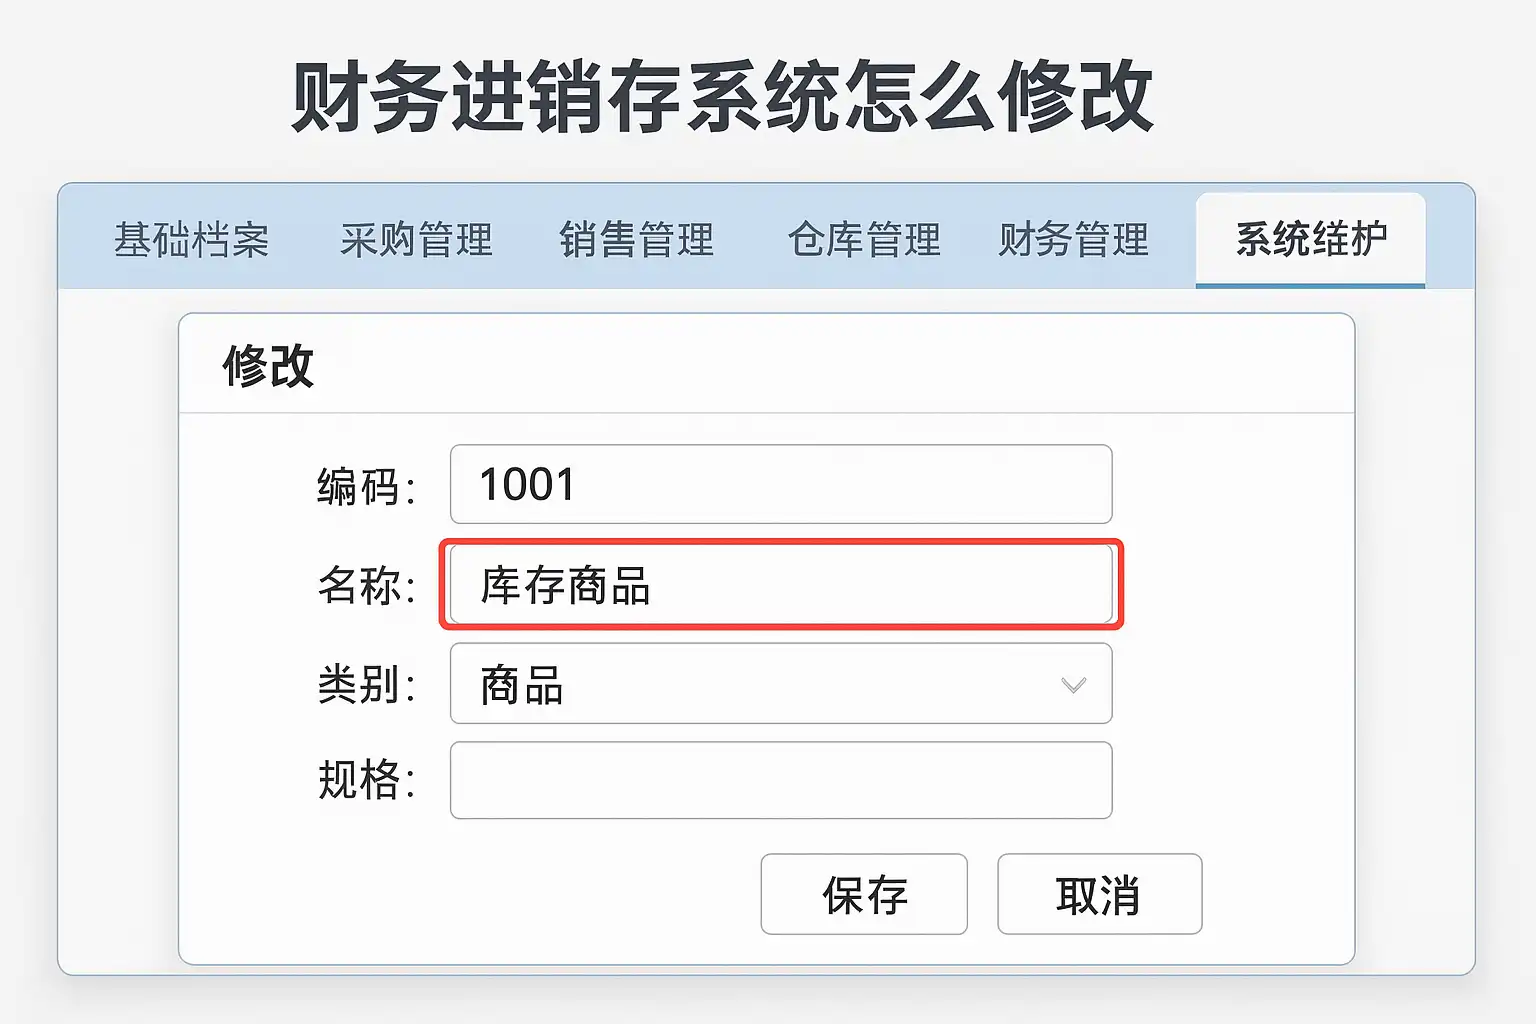Open the 财务管理 tab
Image resolution: width=1536 pixels, height=1024 pixels.
pyautogui.click(x=1073, y=240)
